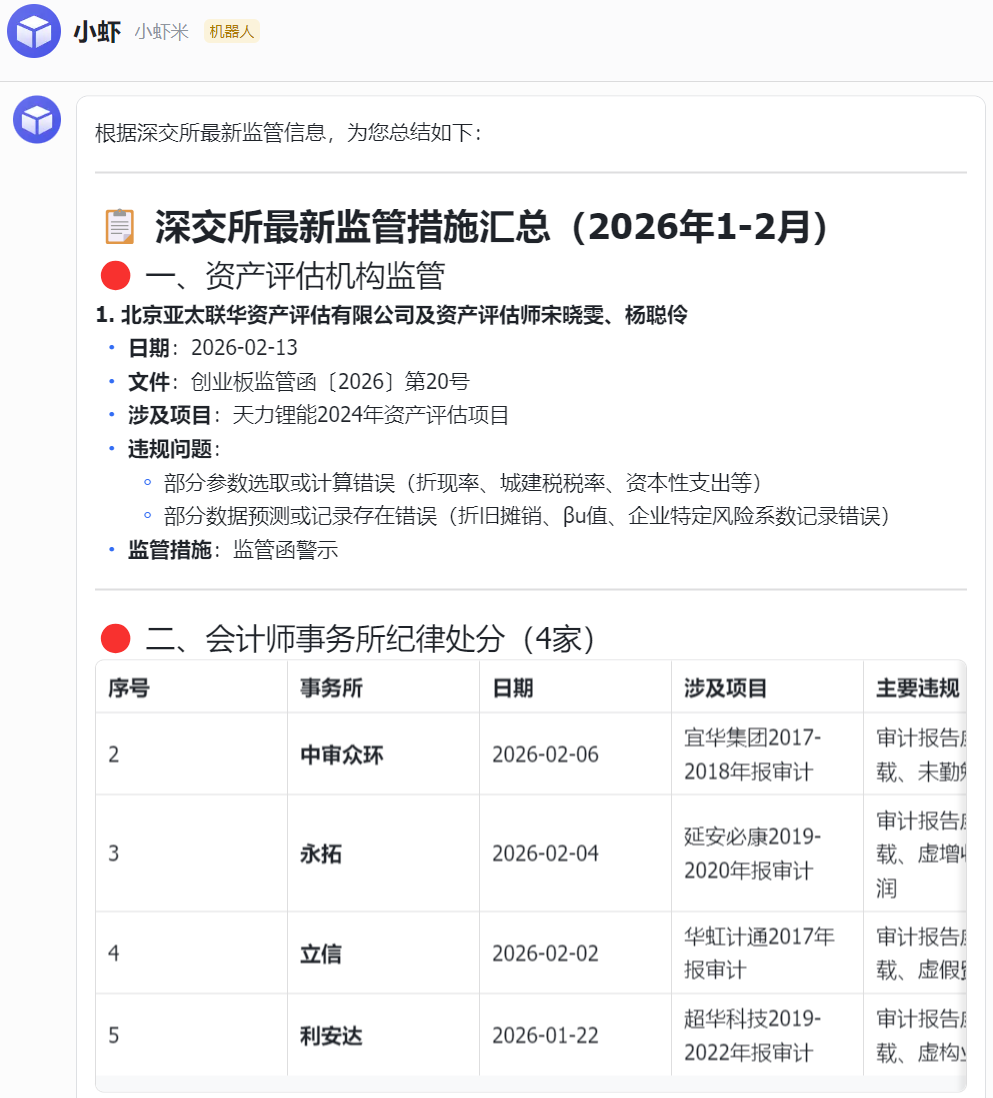Click heading 深交所最新监管措施汇总
Image resolution: width=993 pixels, height=1098 pixels.
click(x=491, y=226)
